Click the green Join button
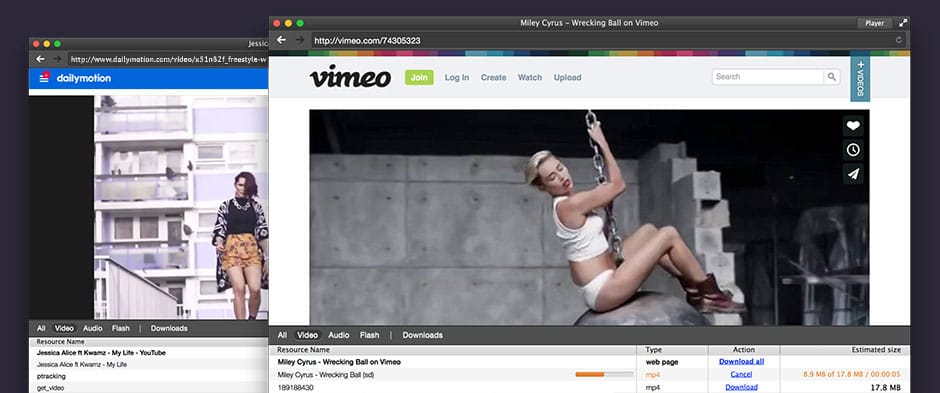Image resolution: width=940 pixels, height=393 pixels. point(419,77)
